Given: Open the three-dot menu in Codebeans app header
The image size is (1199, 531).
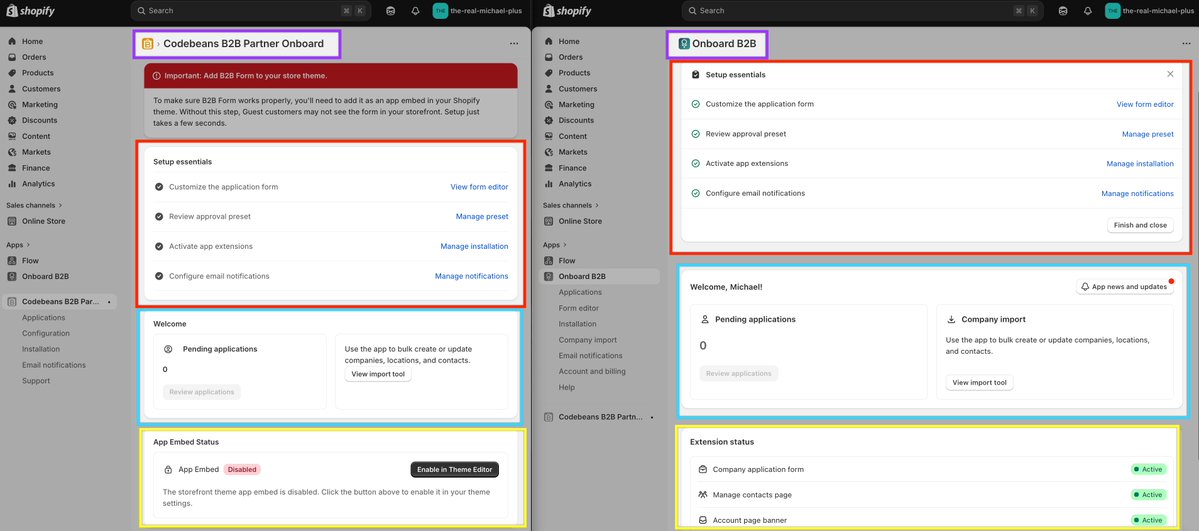Looking at the screenshot, I should coord(514,44).
